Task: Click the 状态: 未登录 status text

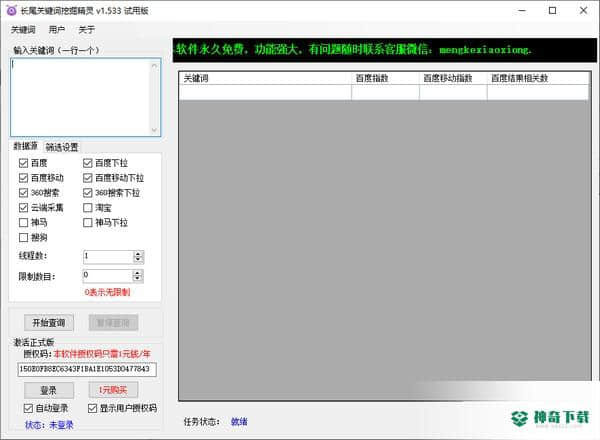Action: tap(49, 425)
